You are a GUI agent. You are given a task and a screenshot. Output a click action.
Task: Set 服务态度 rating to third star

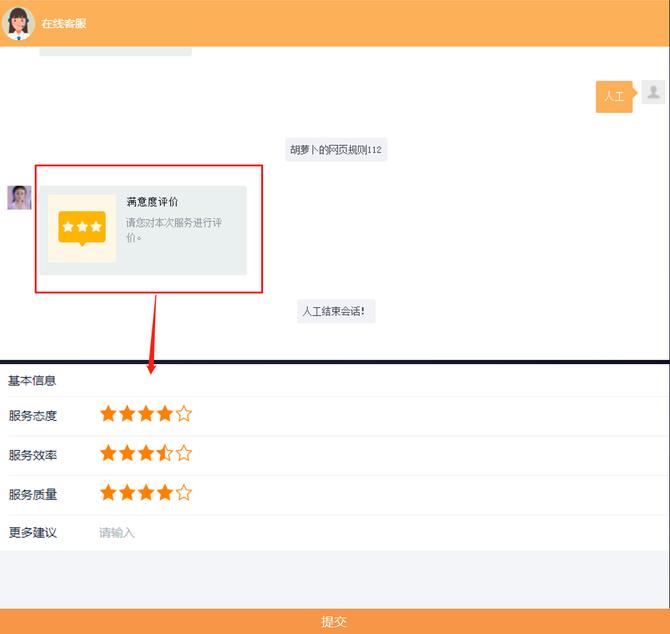pyautogui.click(x=146, y=414)
